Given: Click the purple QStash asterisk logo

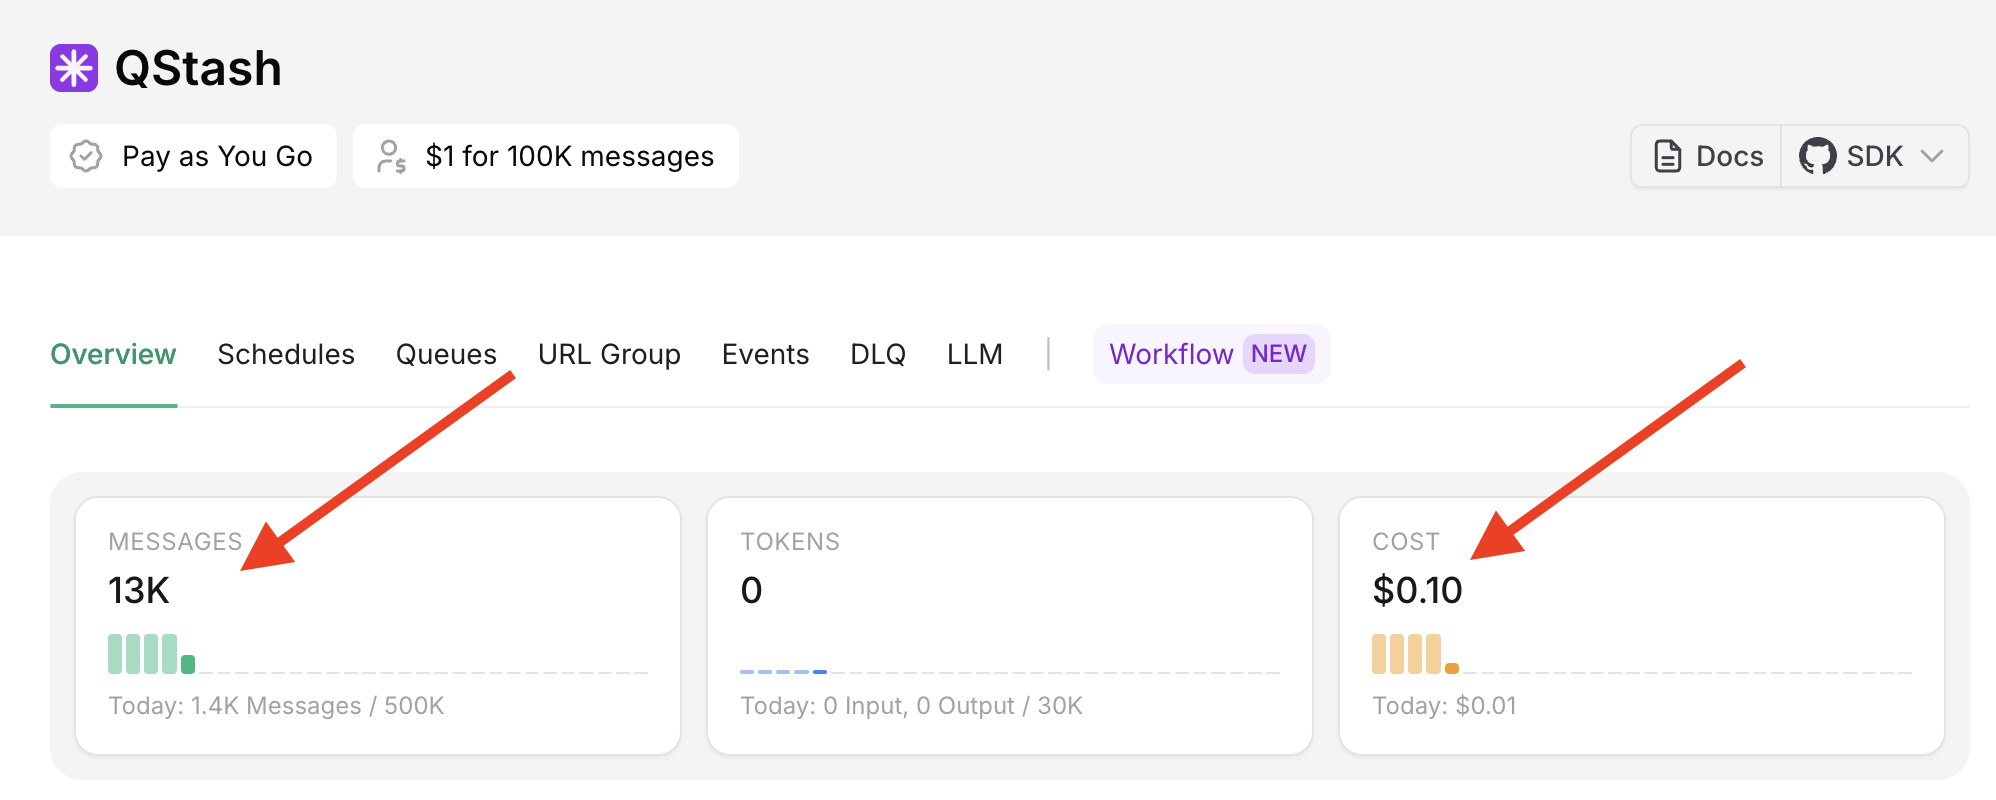Looking at the screenshot, I should [x=74, y=68].
